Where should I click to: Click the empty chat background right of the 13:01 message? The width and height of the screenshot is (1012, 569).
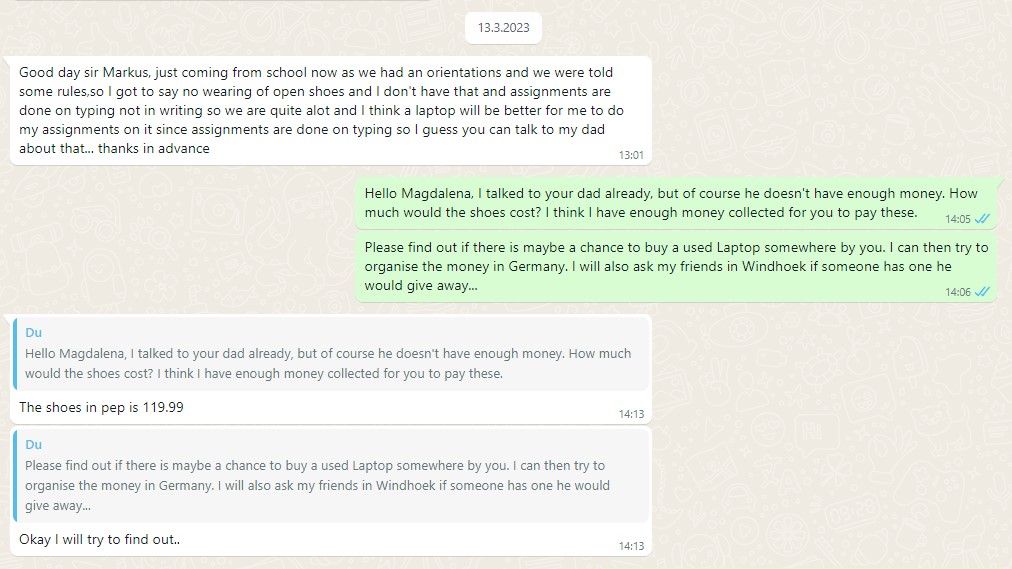[x=830, y=110]
